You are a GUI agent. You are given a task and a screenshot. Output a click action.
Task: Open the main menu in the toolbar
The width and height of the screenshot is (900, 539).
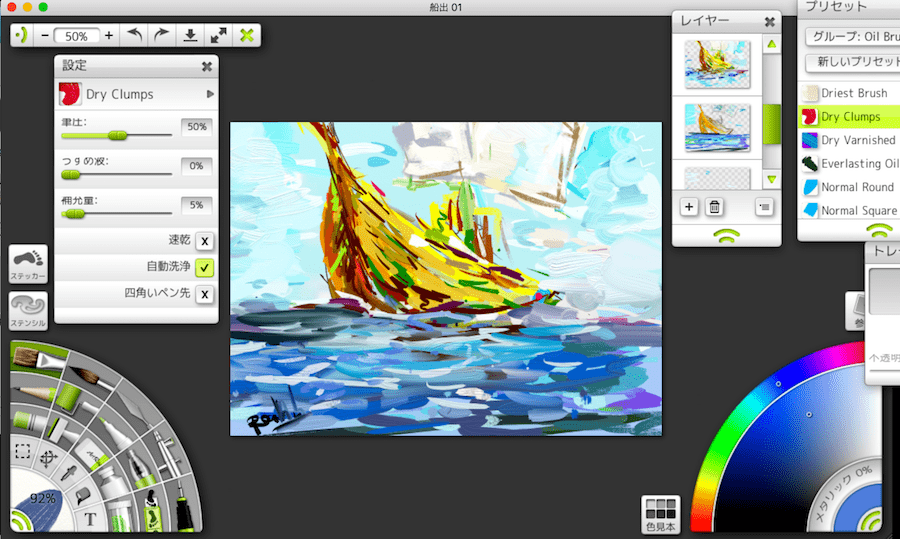(22, 36)
